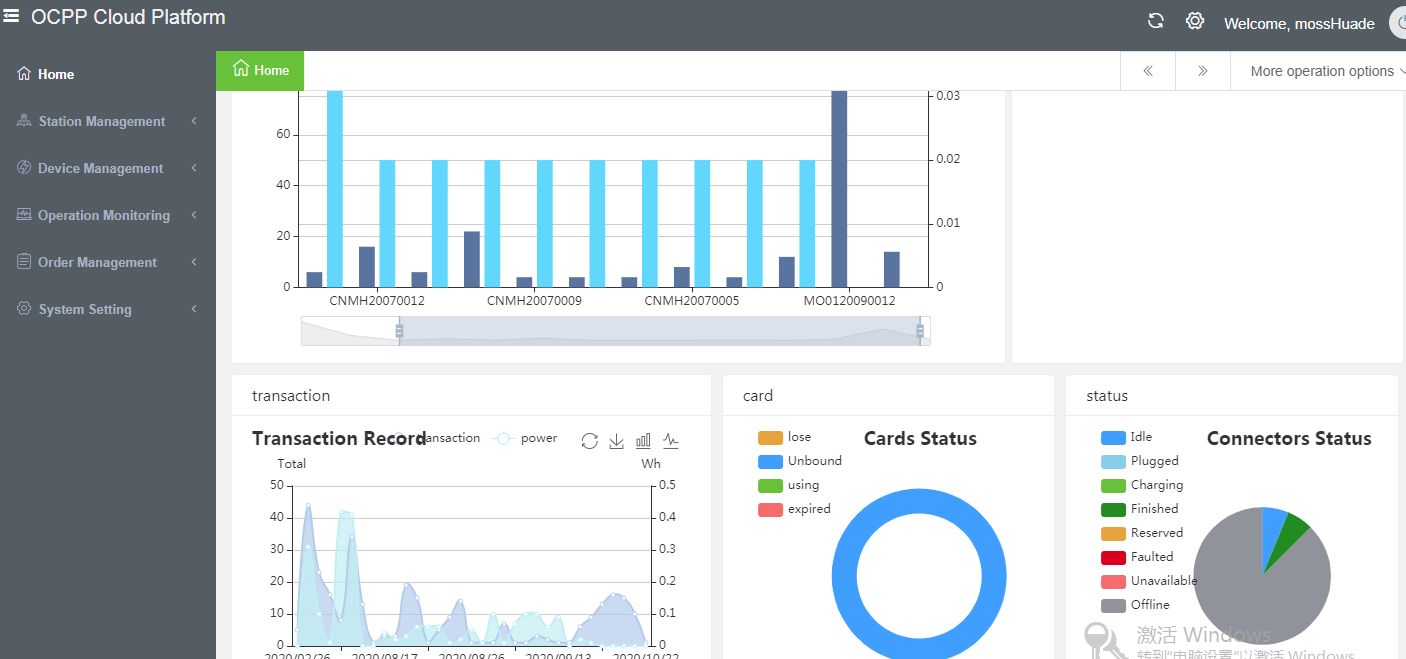This screenshot has width=1406, height=659.
Task: Expand the Order Management chevron
Action: (x=193, y=262)
